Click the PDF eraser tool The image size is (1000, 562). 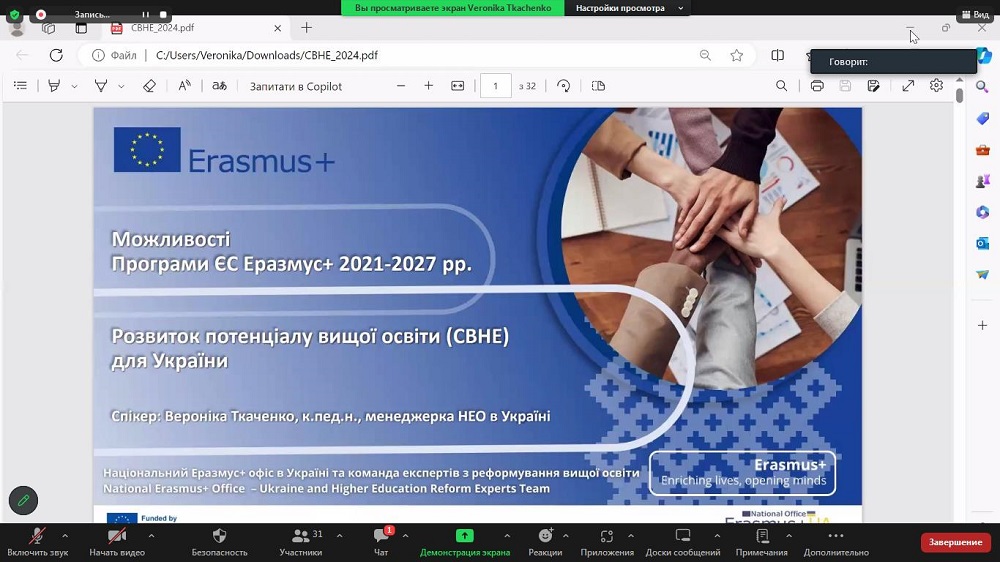click(x=149, y=86)
